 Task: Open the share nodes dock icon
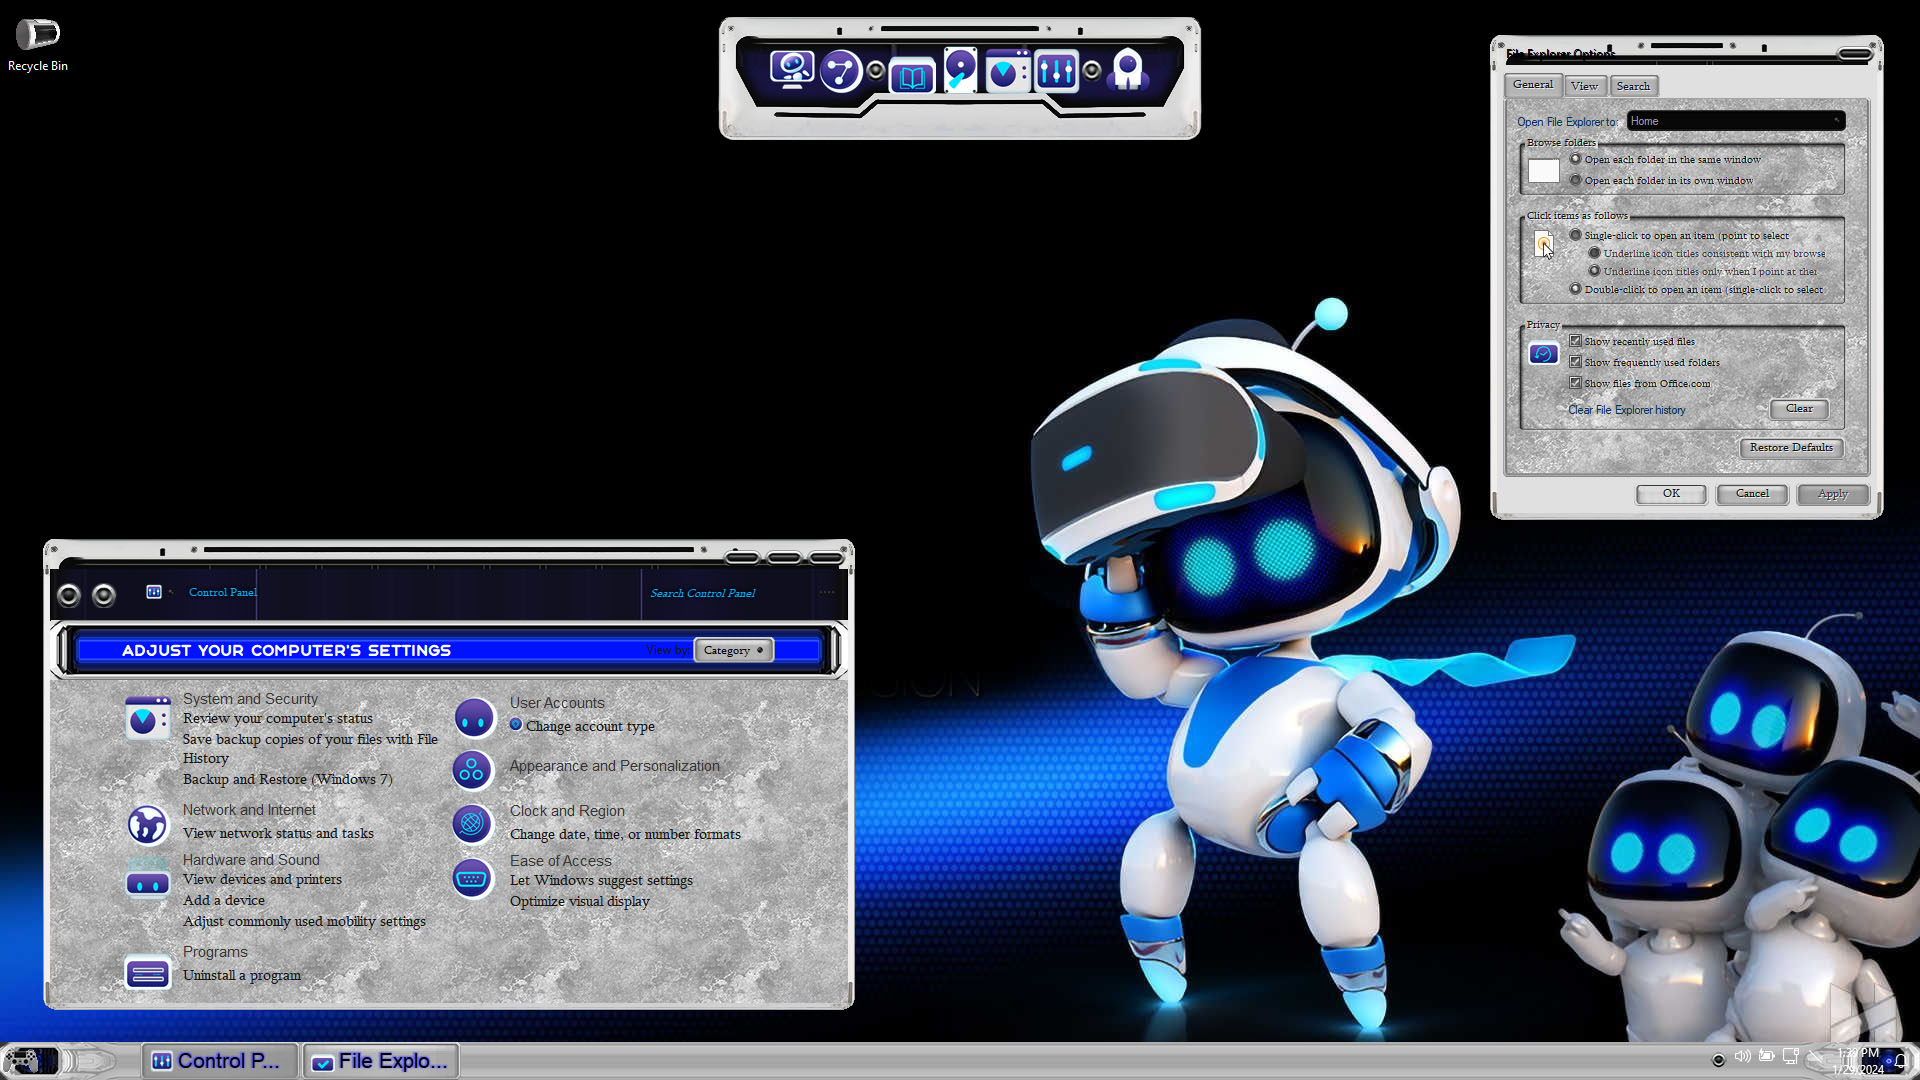(840, 71)
